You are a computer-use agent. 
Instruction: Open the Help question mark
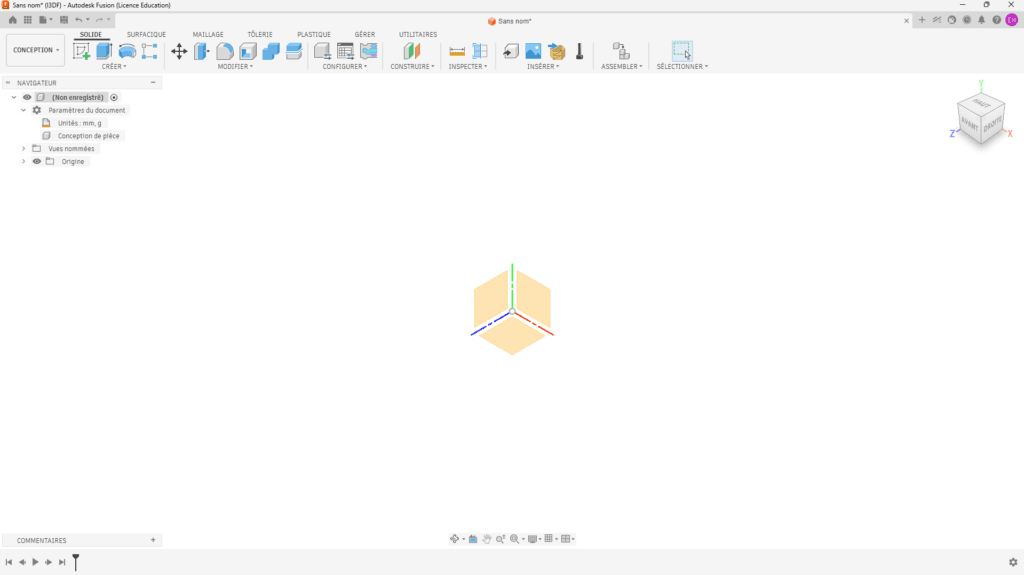pos(997,20)
